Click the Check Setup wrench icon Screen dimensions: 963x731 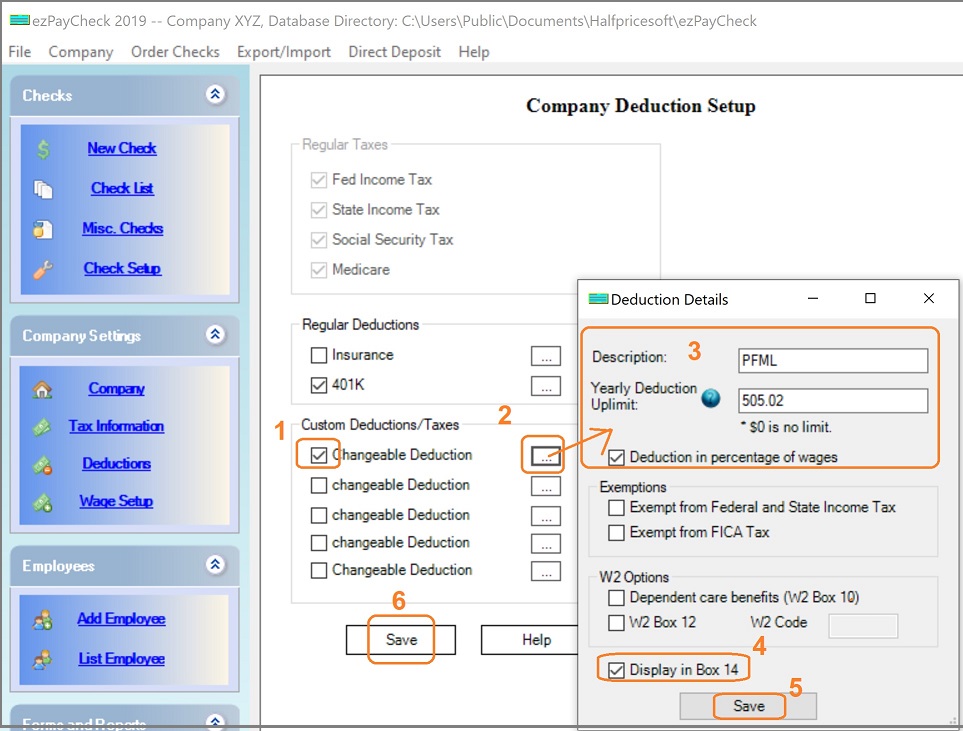[x=43, y=269]
